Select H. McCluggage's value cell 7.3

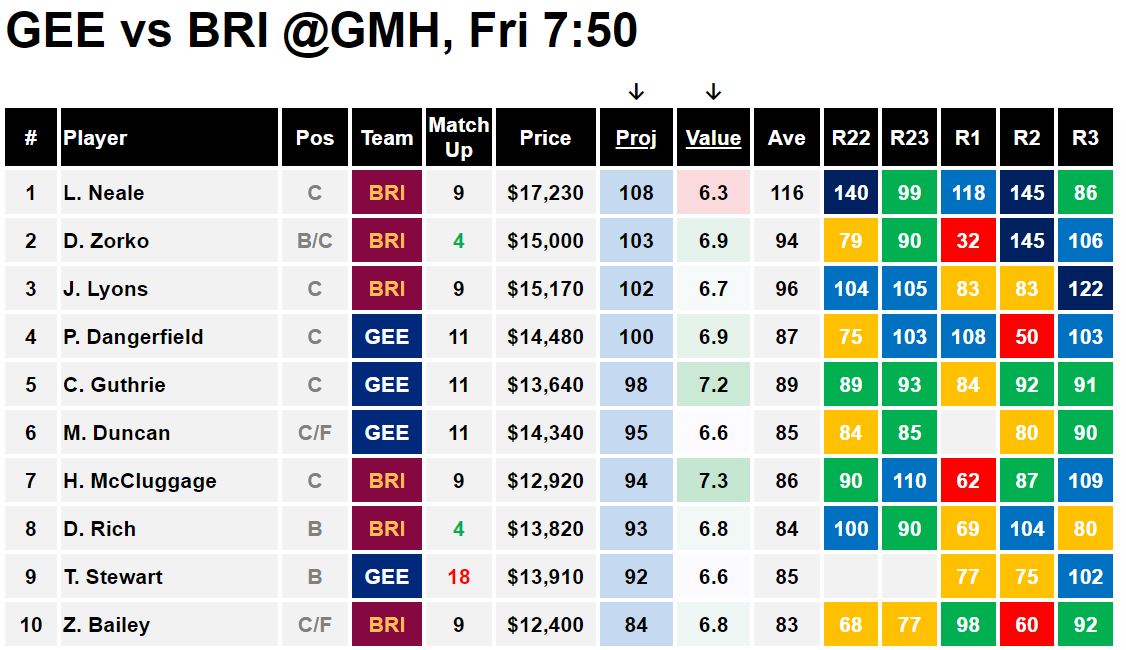[713, 480]
